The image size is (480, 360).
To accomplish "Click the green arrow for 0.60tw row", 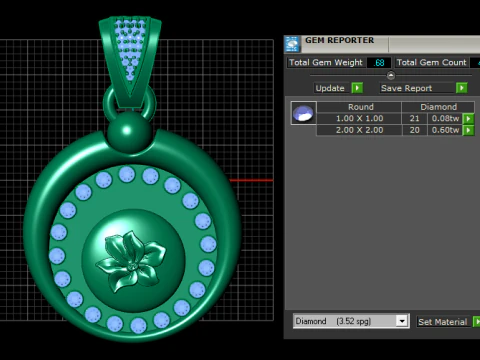I will point(468,130).
